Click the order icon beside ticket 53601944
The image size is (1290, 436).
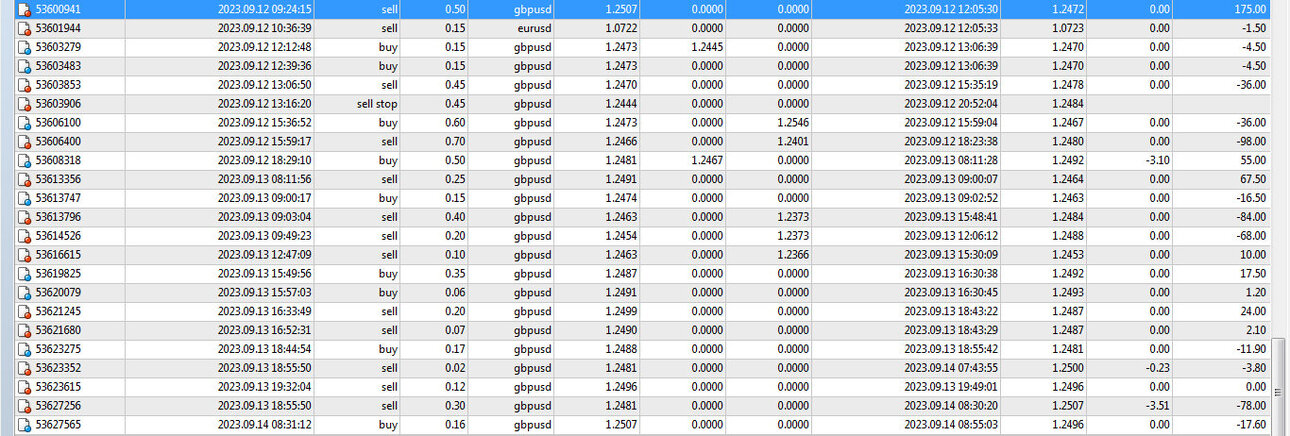24,28
